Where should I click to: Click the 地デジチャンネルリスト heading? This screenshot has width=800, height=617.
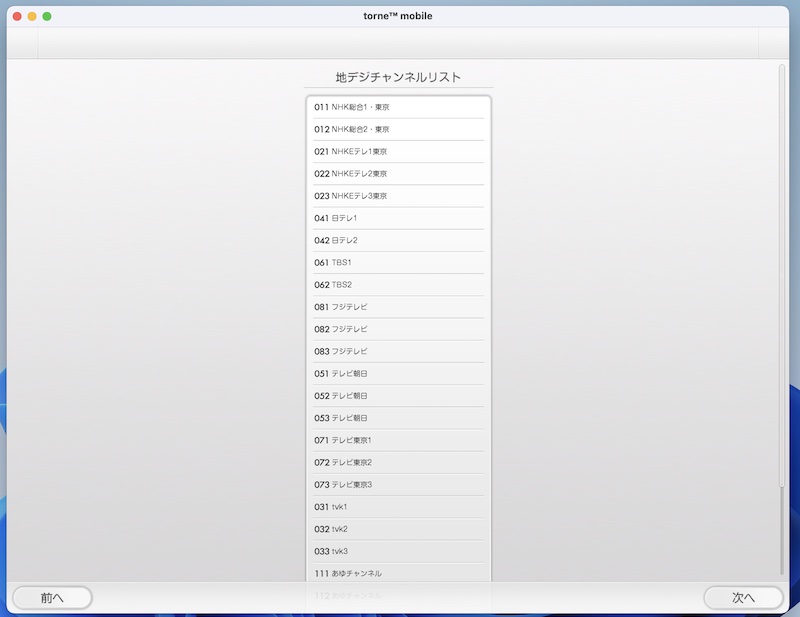[398, 77]
